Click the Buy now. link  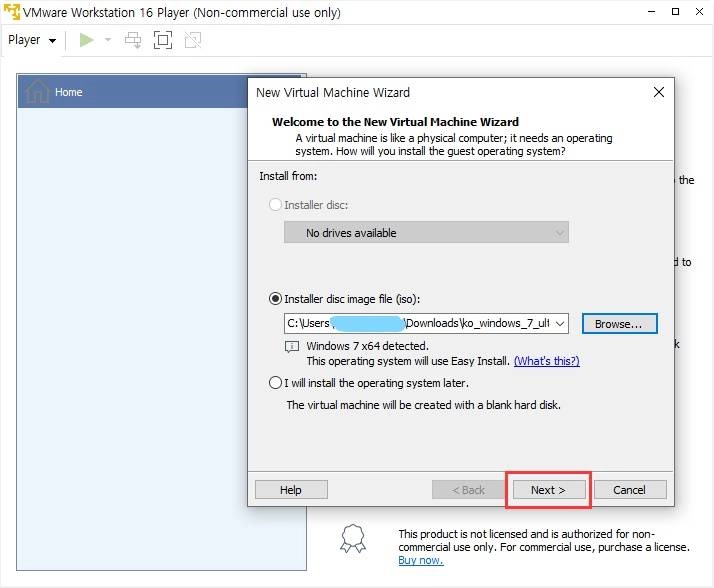[421, 560]
